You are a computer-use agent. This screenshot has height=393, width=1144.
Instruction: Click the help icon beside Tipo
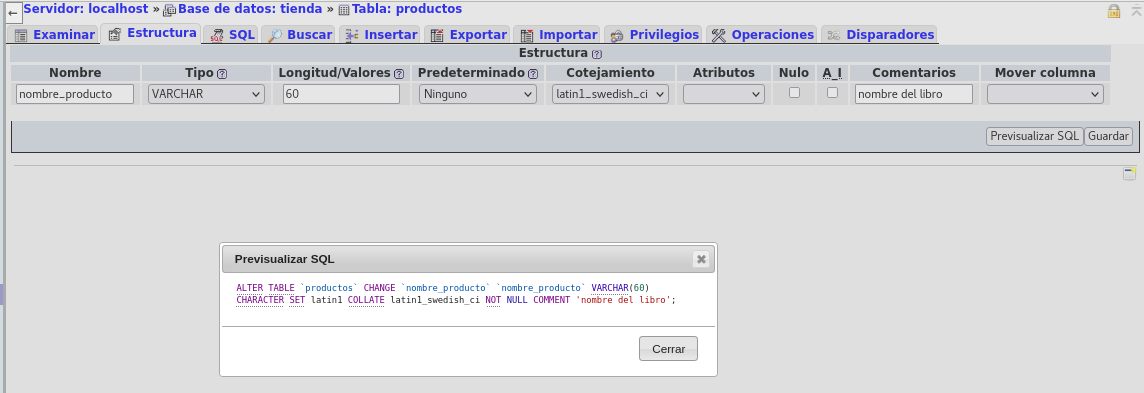(223, 74)
